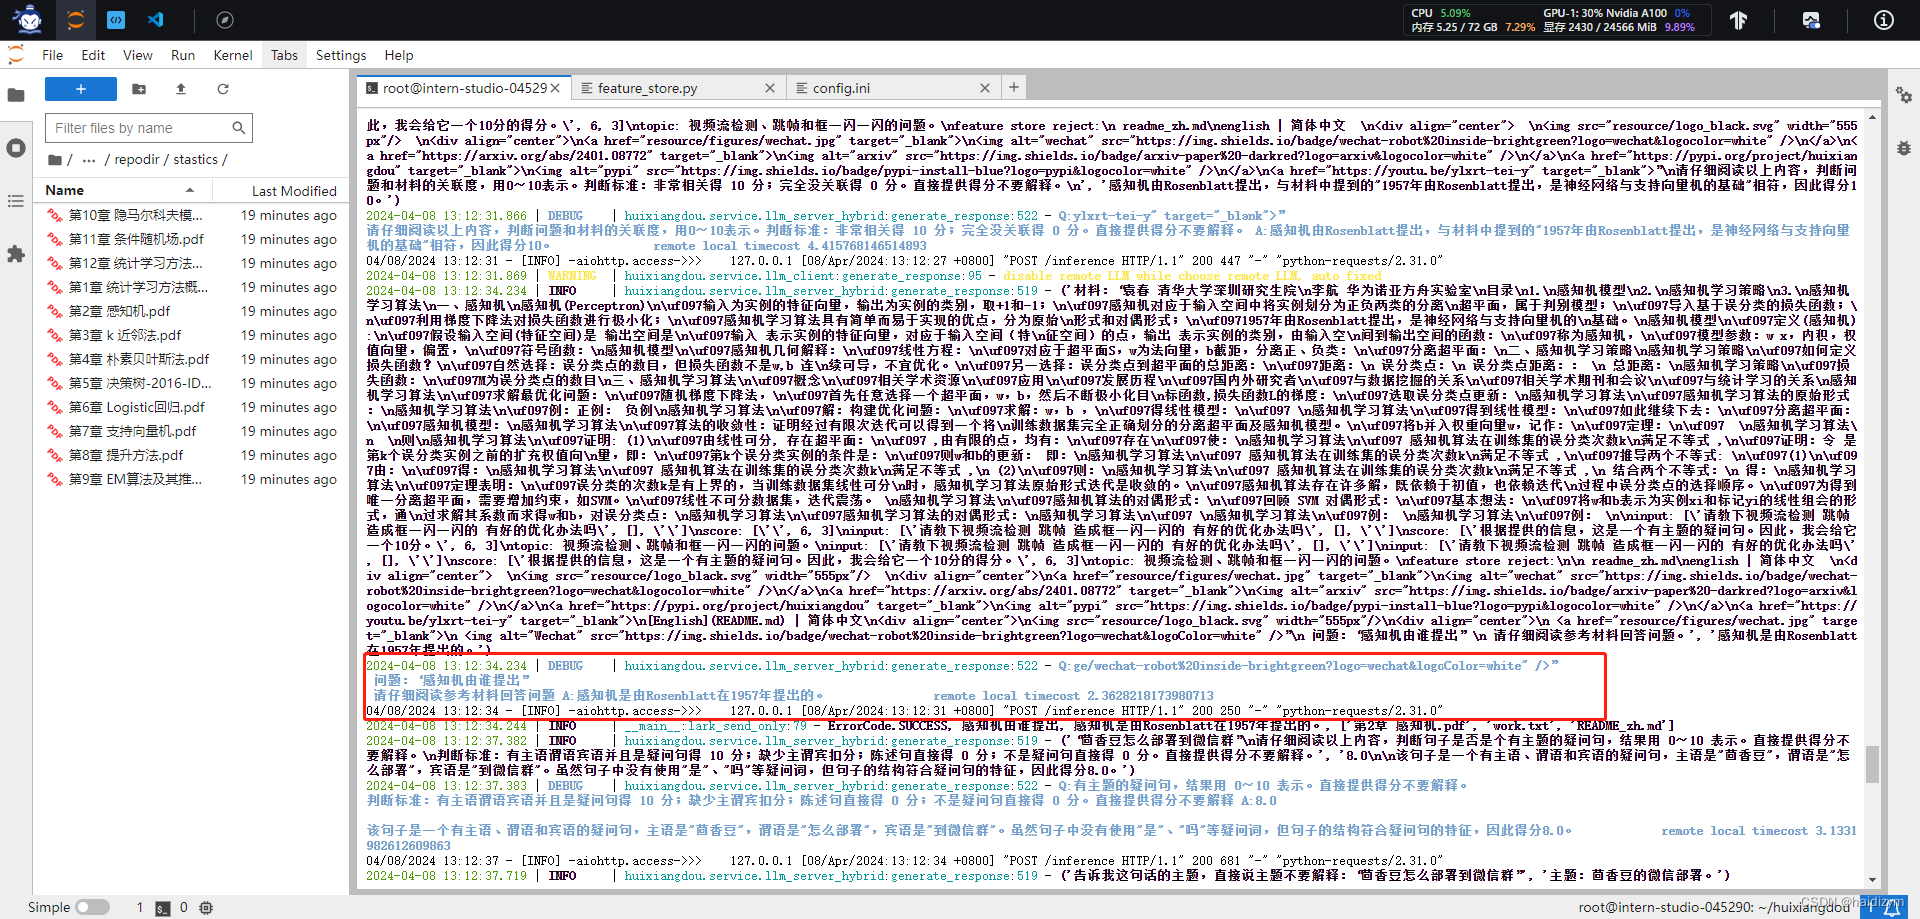Launch the VS Code icon

pyautogui.click(x=155, y=19)
